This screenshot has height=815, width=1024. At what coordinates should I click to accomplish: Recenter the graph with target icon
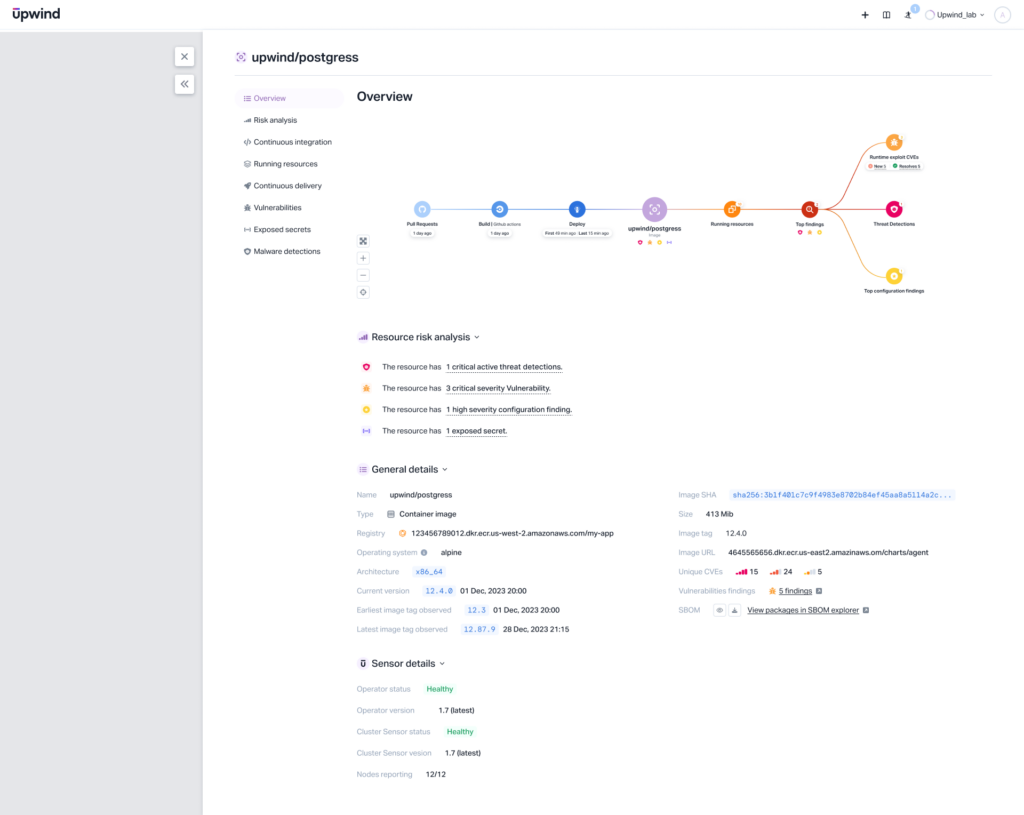point(363,293)
